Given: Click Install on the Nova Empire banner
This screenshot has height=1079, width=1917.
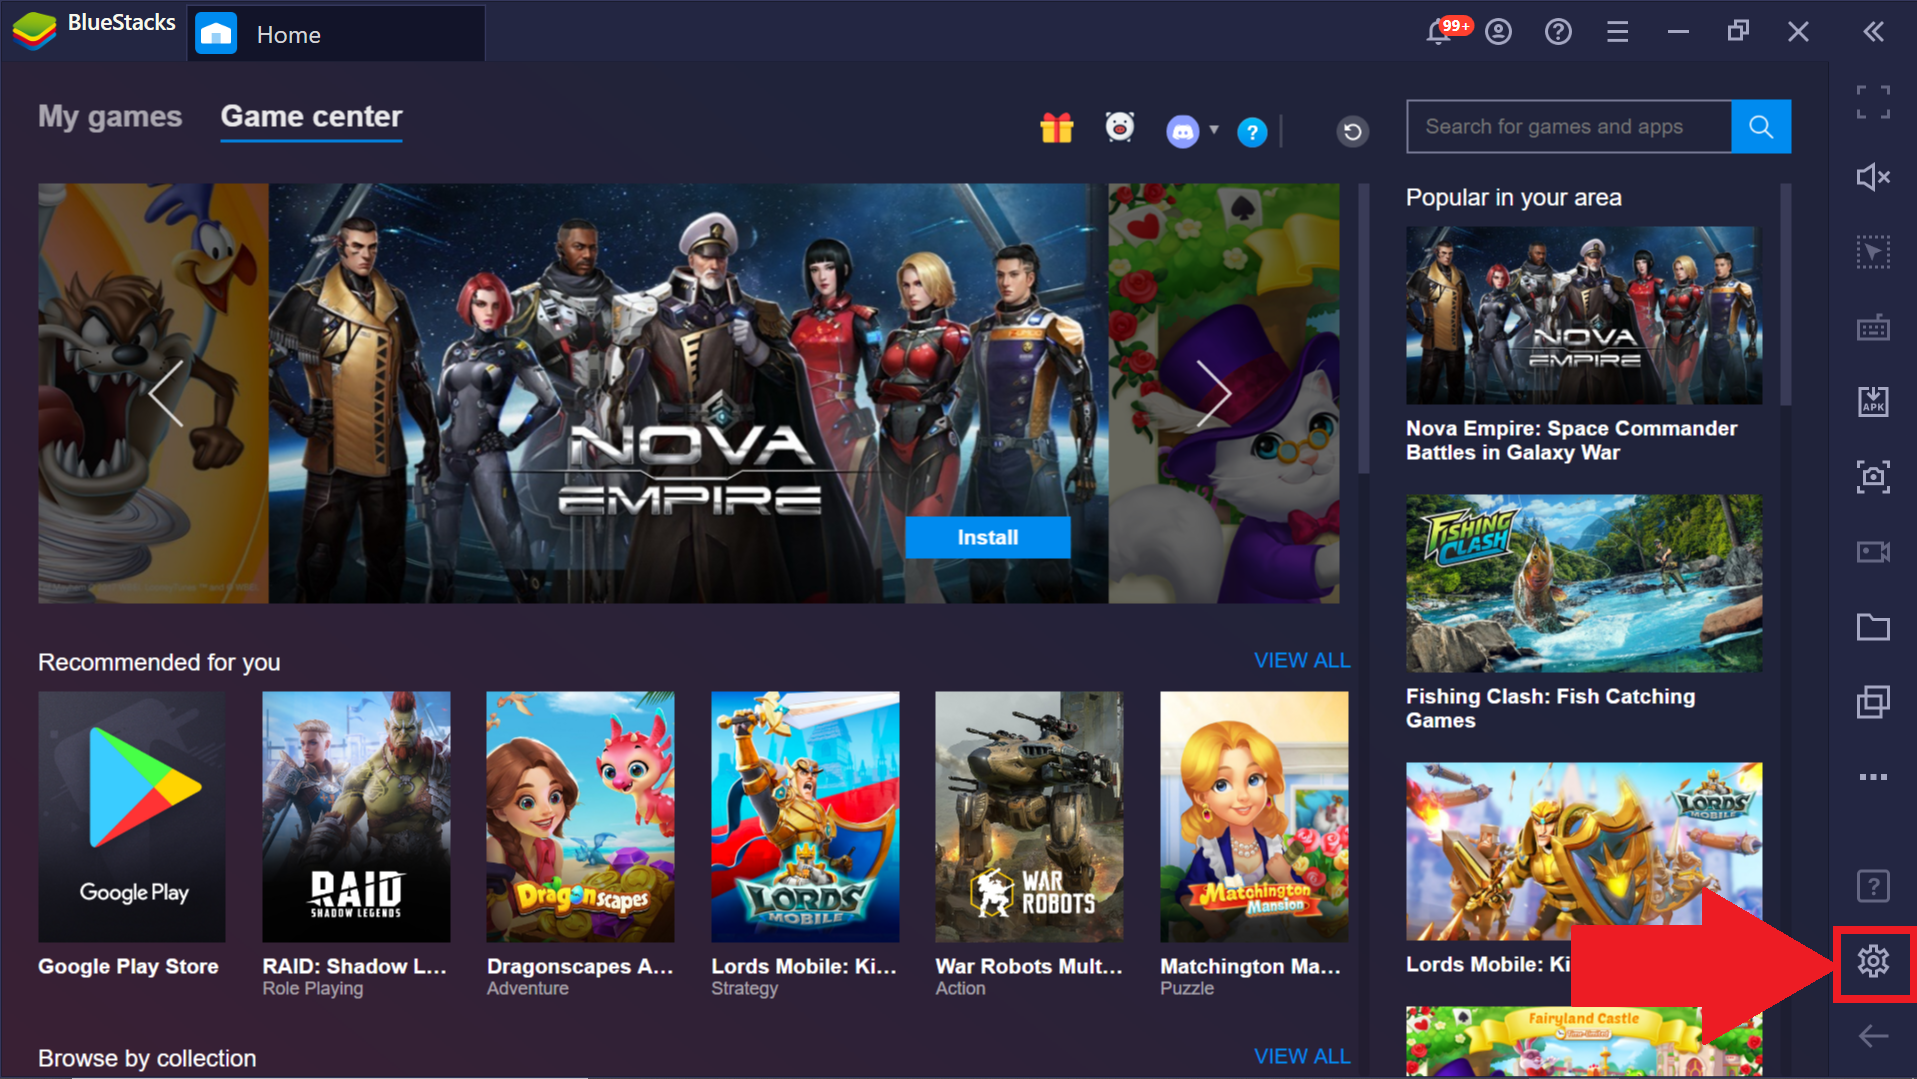Looking at the screenshot, I should point(988,537).
